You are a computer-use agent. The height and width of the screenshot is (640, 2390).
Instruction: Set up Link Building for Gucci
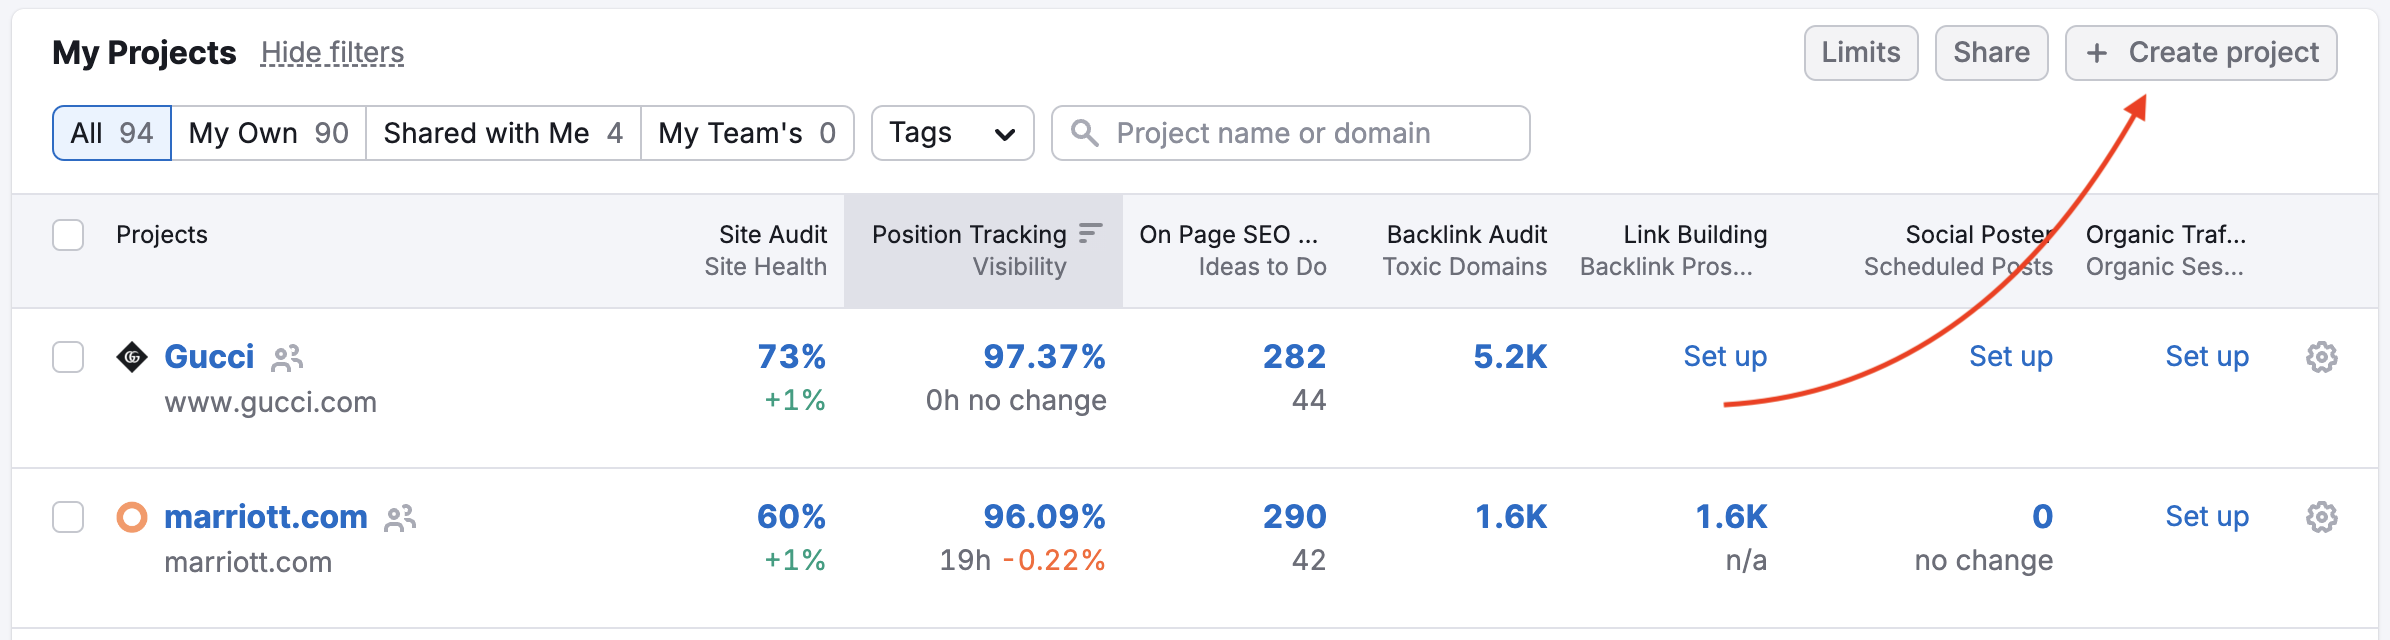click(x=1725, y=357)
